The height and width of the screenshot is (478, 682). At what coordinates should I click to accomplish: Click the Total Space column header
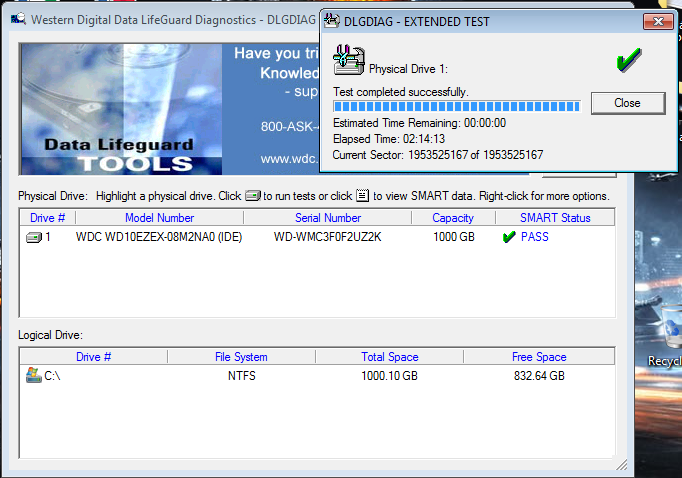[390, 357]
